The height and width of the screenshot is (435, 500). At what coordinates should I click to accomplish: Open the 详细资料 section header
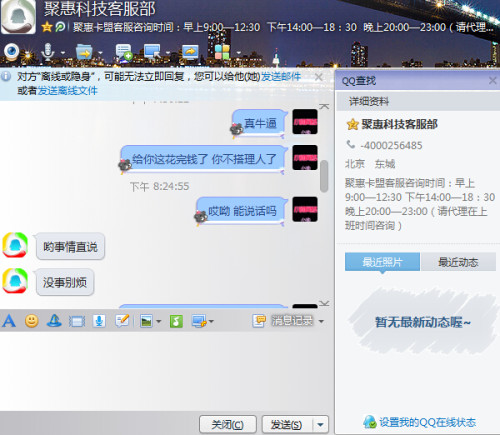(418, 101)
